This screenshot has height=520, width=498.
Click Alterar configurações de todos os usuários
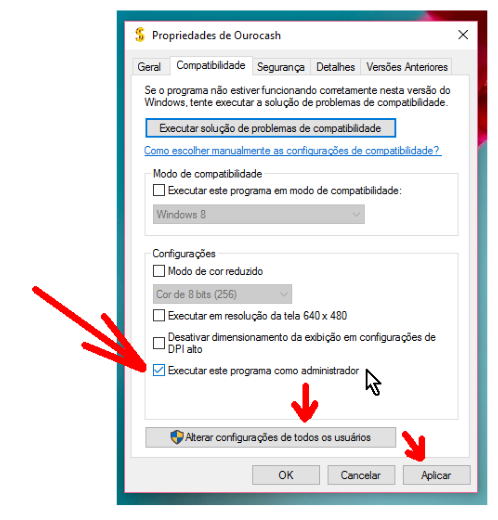click(271, 437)
